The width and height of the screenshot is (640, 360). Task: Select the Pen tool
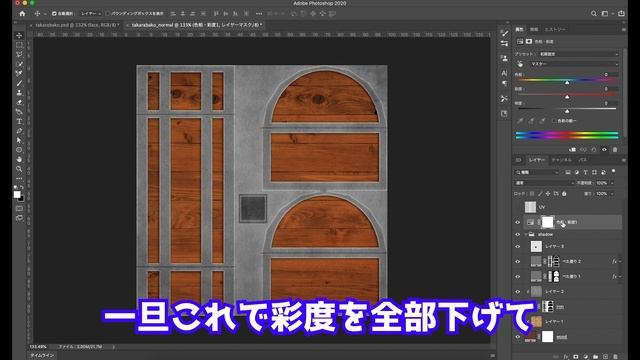point(19,131)
